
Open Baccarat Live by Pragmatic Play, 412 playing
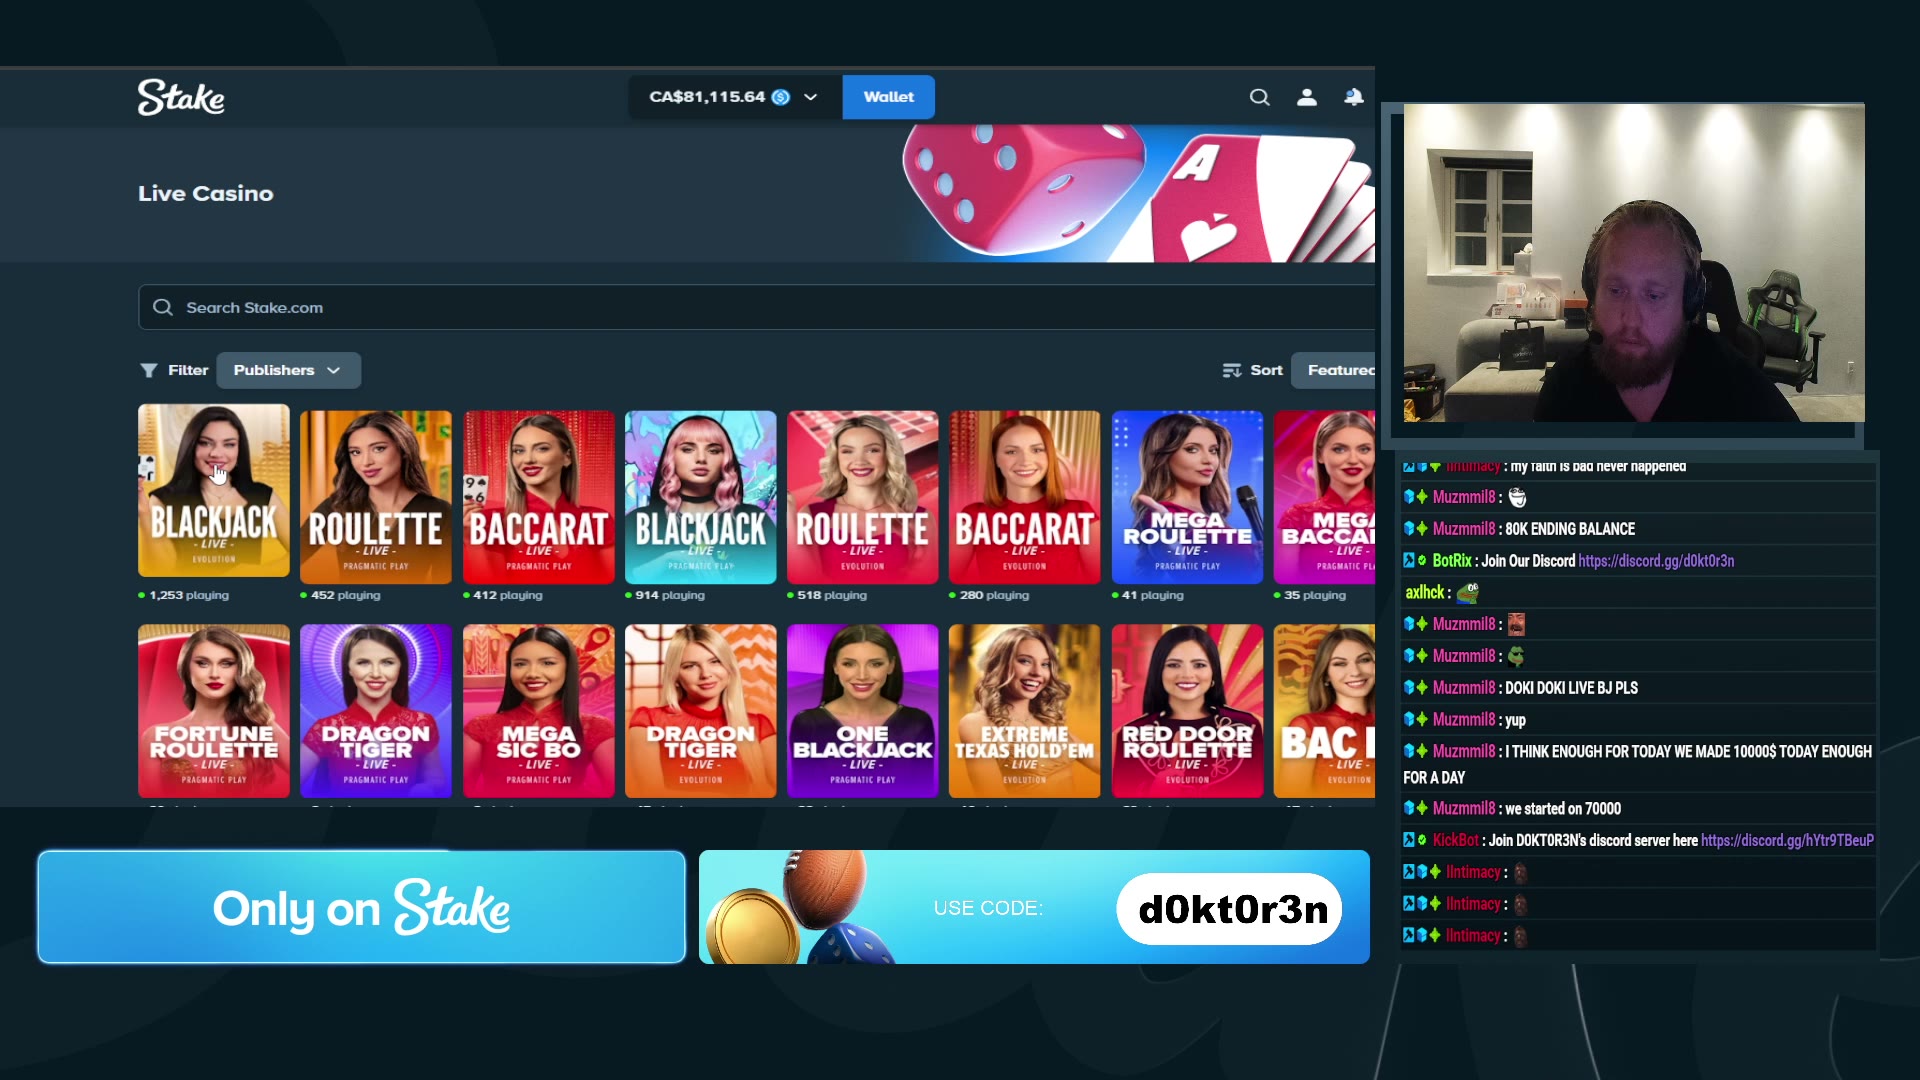coord(539,497)
